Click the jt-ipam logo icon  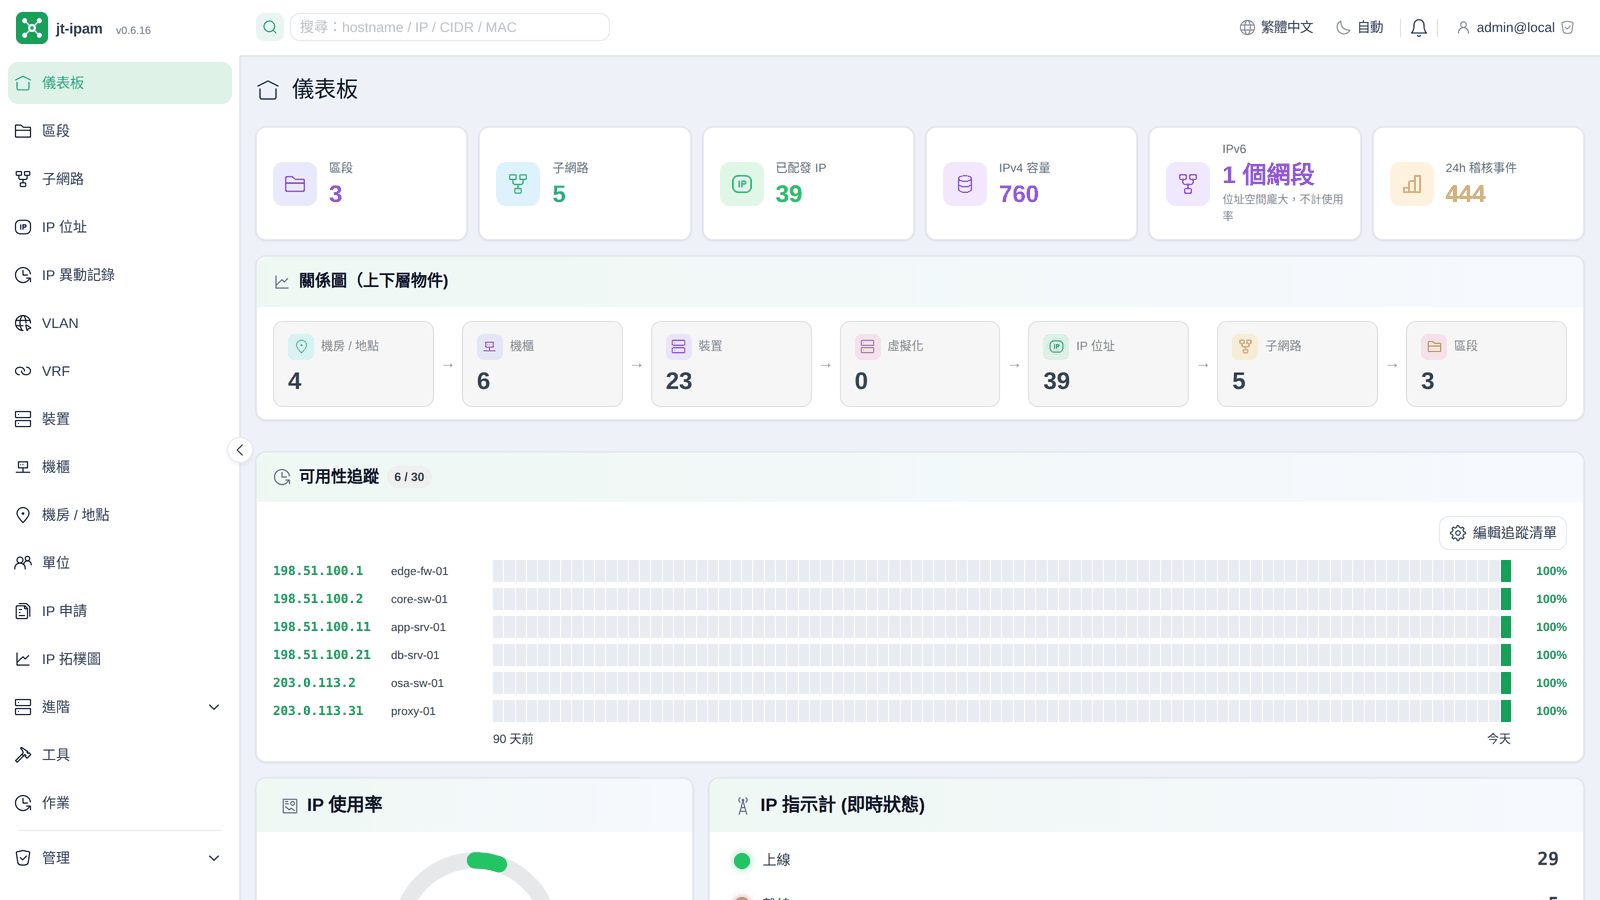click(x=32, y=28)
